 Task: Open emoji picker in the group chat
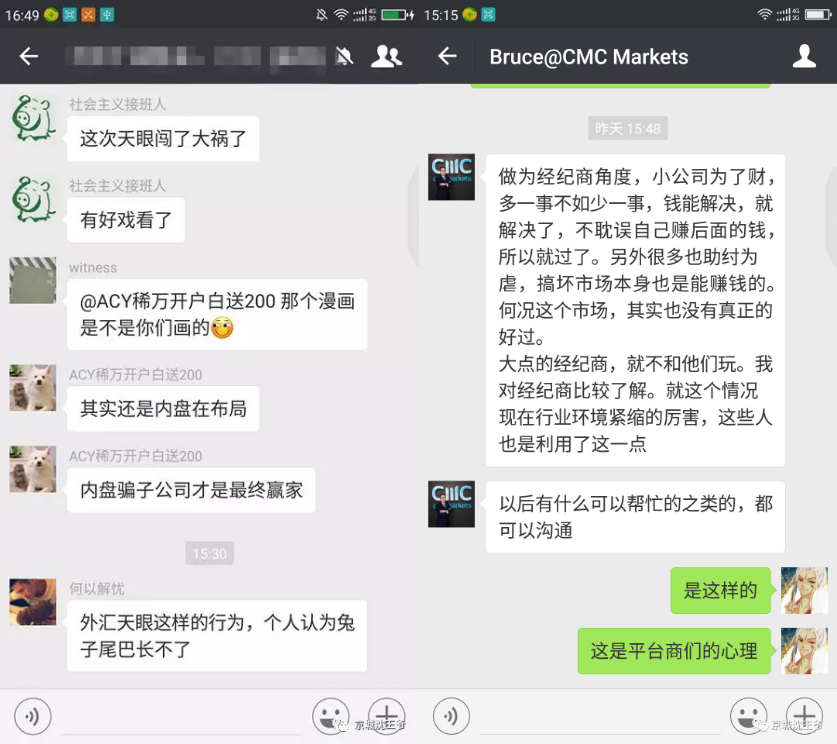point(330,715)
